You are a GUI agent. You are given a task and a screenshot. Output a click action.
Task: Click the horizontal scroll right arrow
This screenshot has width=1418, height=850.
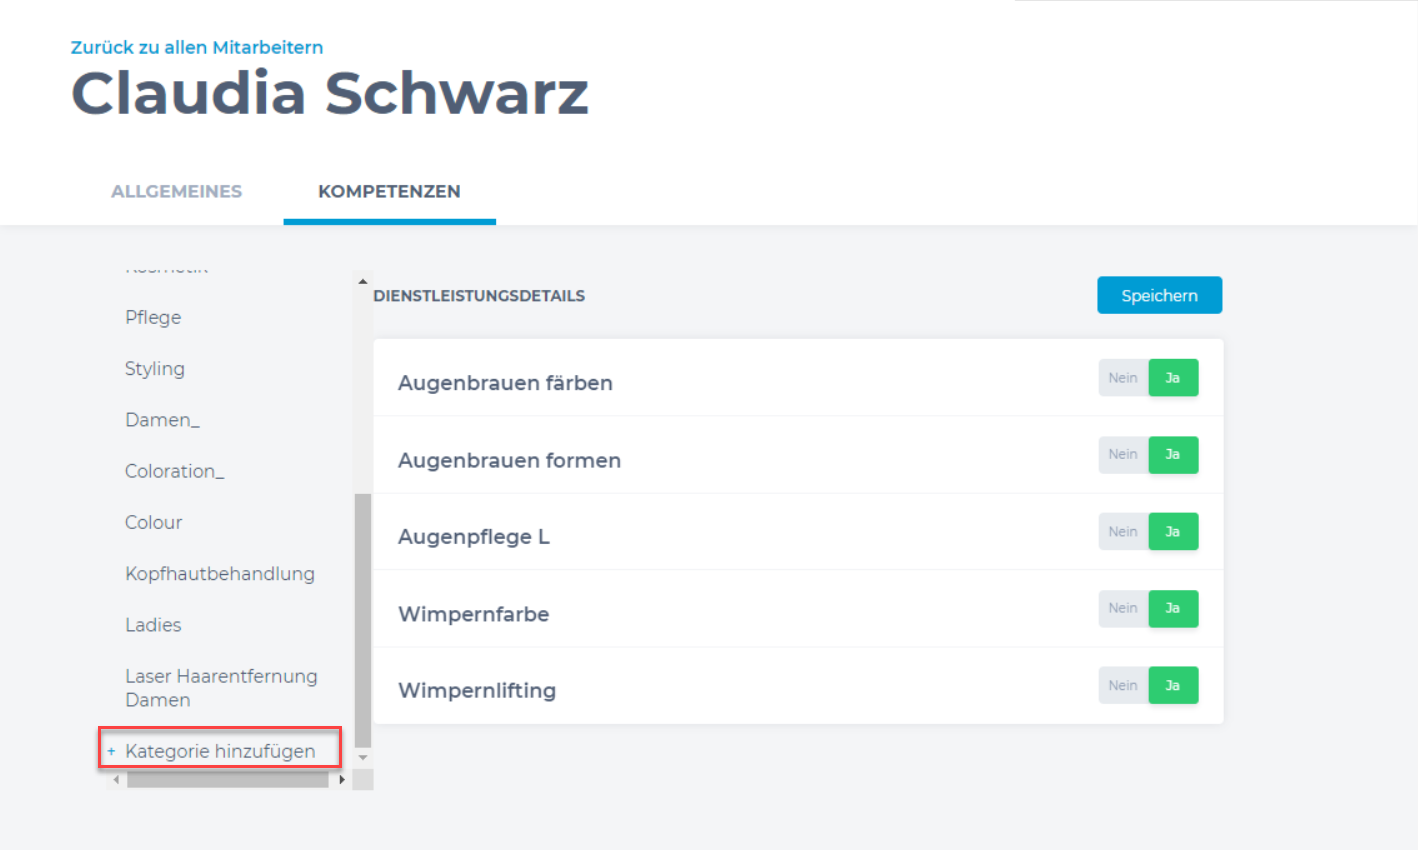point(342,780)
